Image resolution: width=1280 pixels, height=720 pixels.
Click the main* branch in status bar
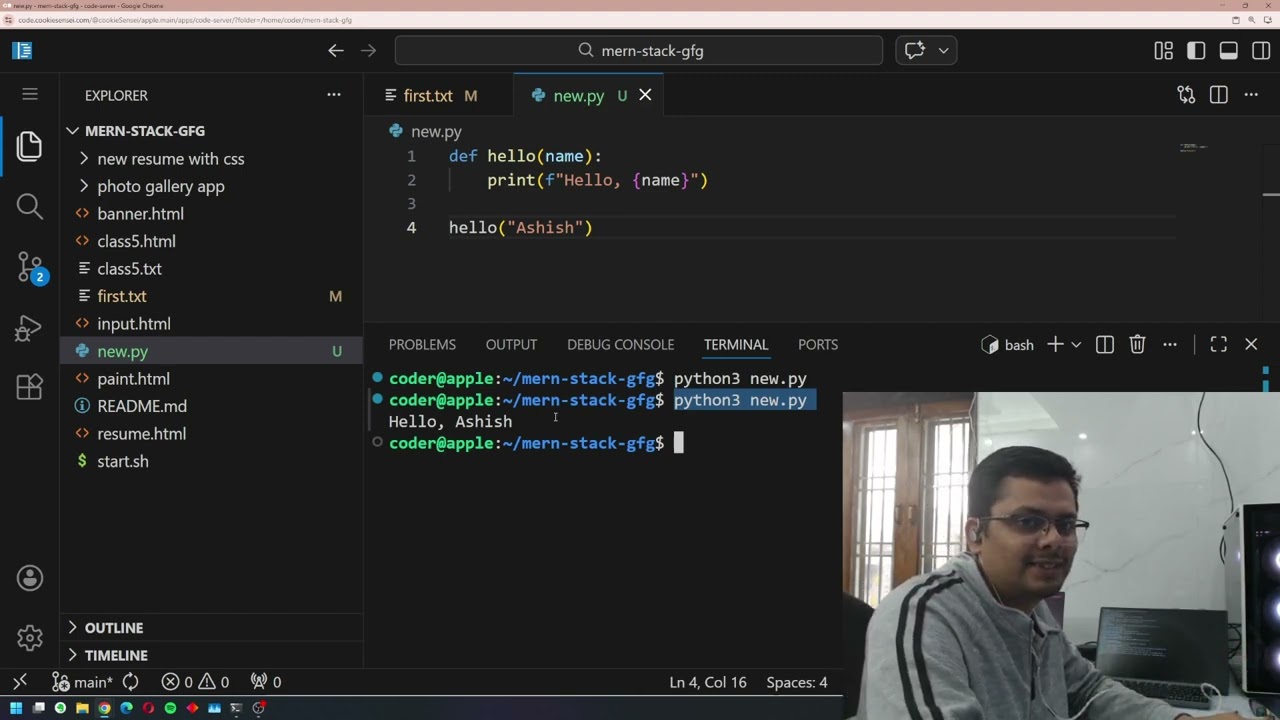click(82, 682)
